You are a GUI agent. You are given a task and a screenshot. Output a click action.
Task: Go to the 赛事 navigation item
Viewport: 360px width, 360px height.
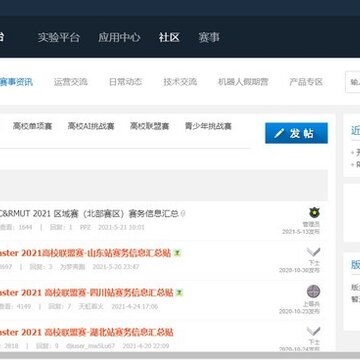tap(209, 37)
